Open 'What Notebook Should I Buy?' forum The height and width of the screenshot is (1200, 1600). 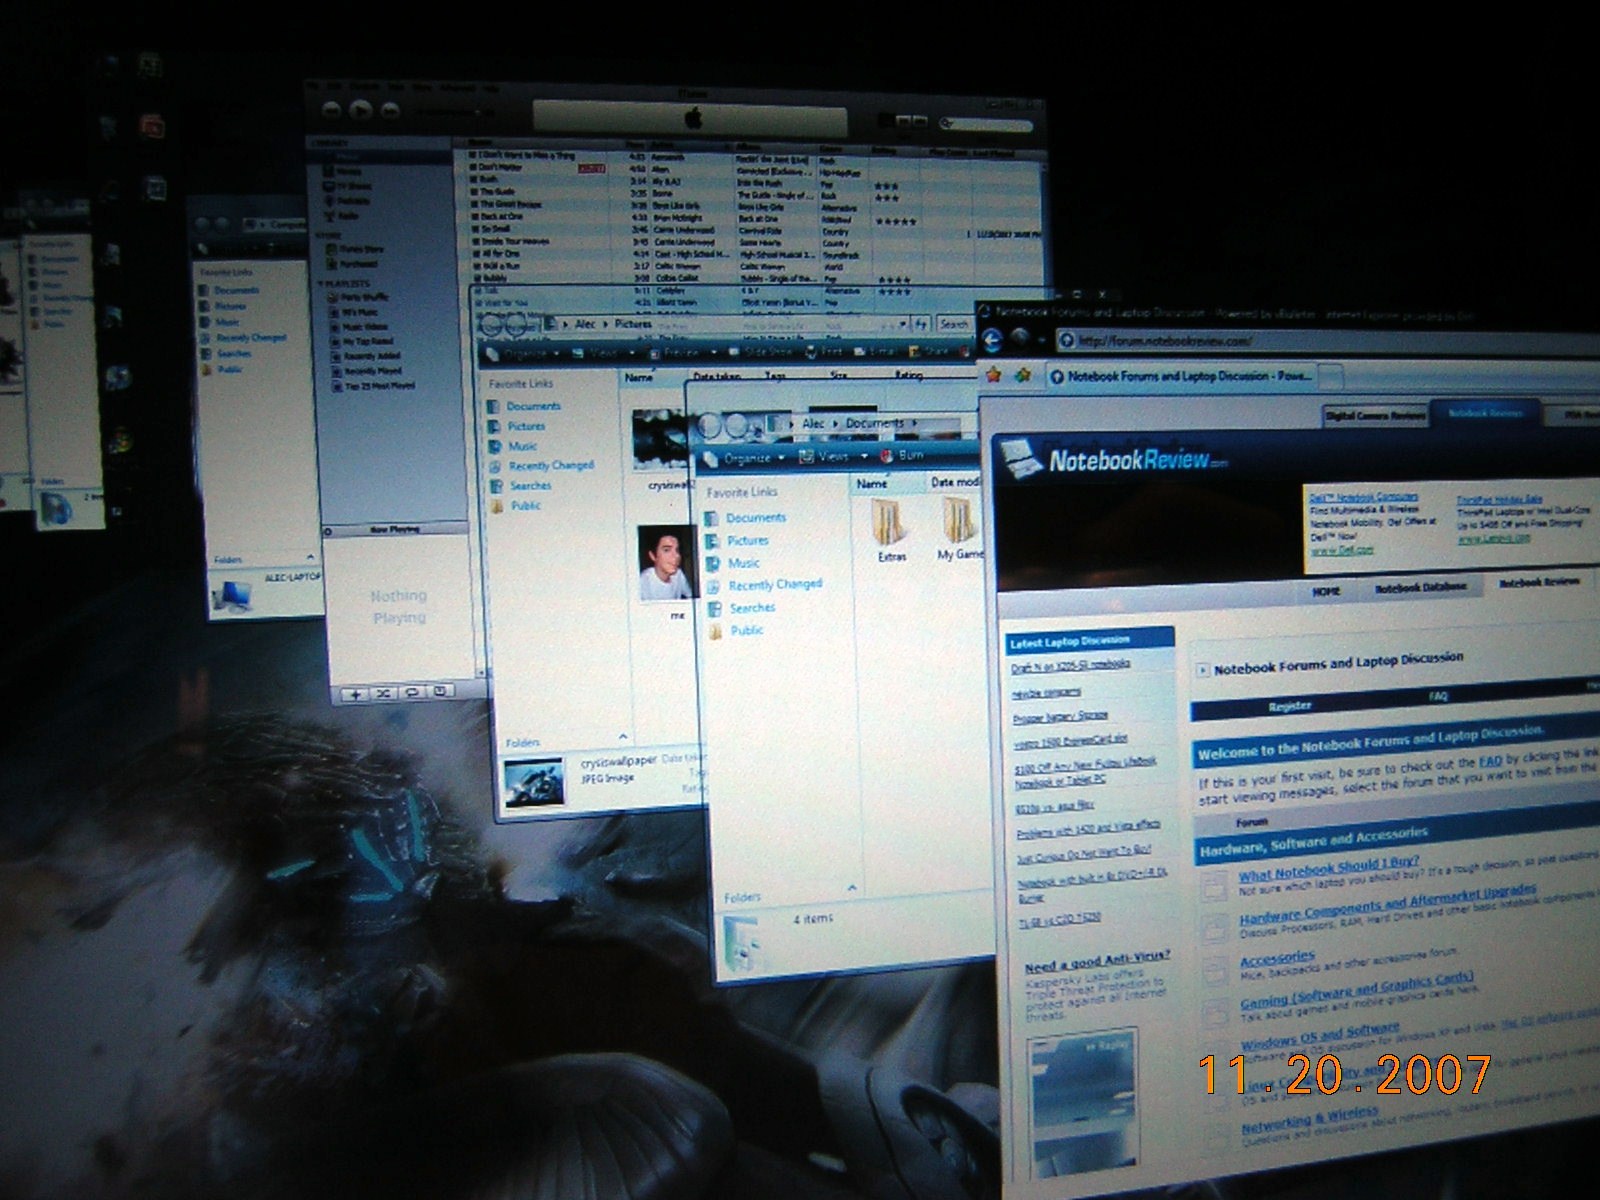coord(1328,868)
